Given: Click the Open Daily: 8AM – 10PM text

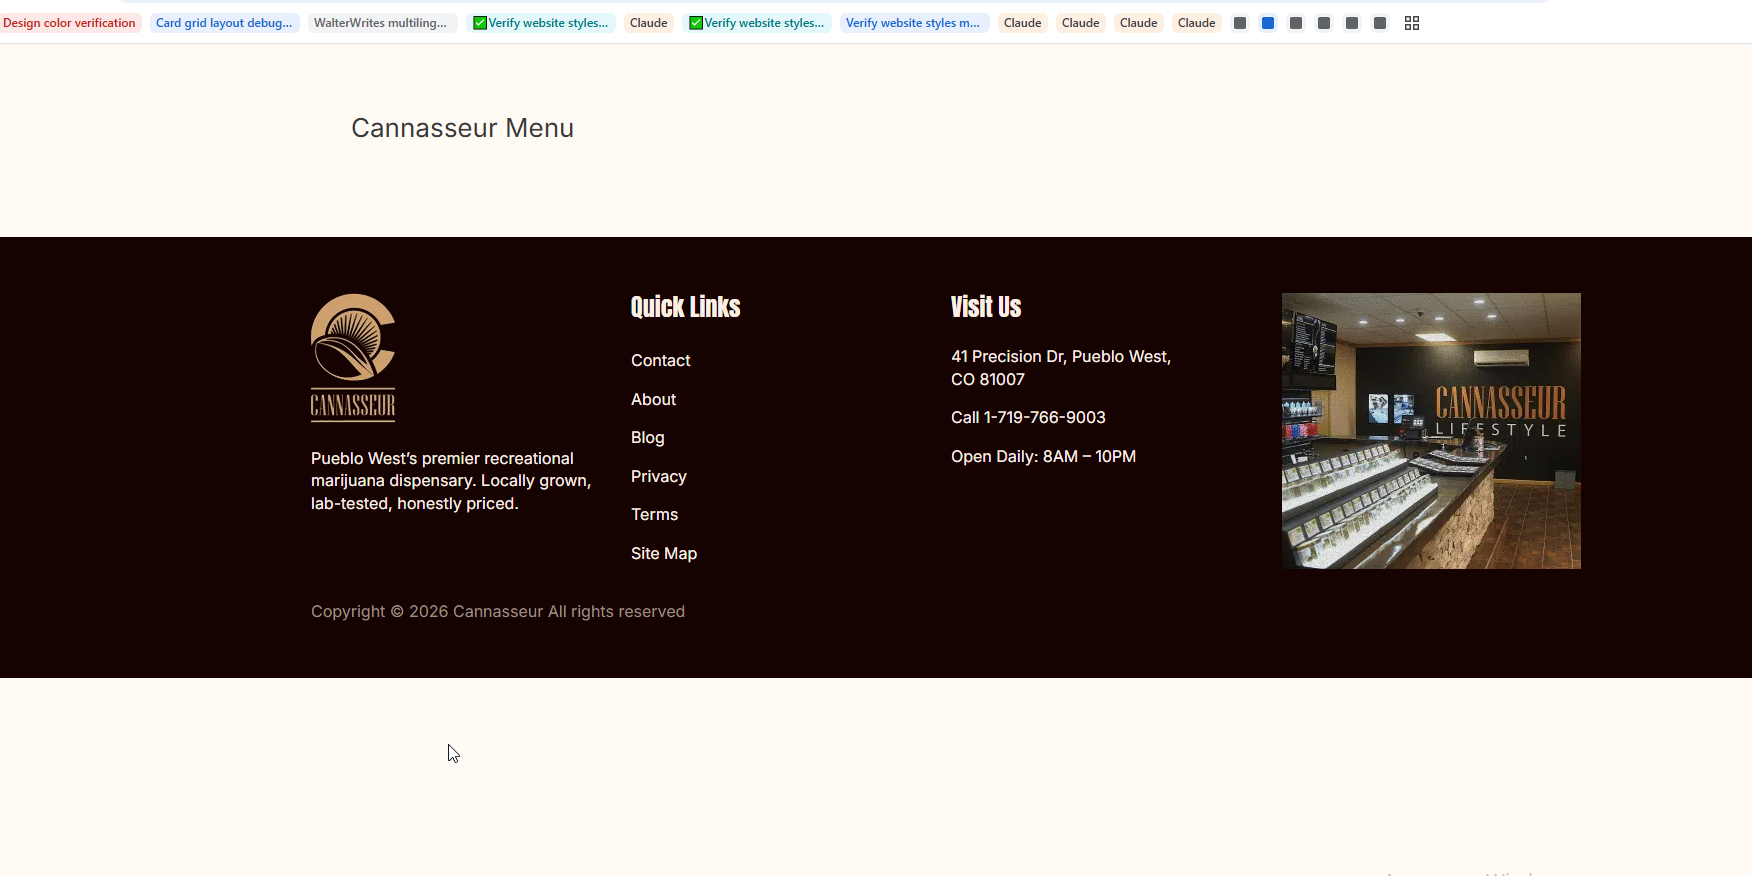Looking at the screenshot, I should tap(1043, 457).
